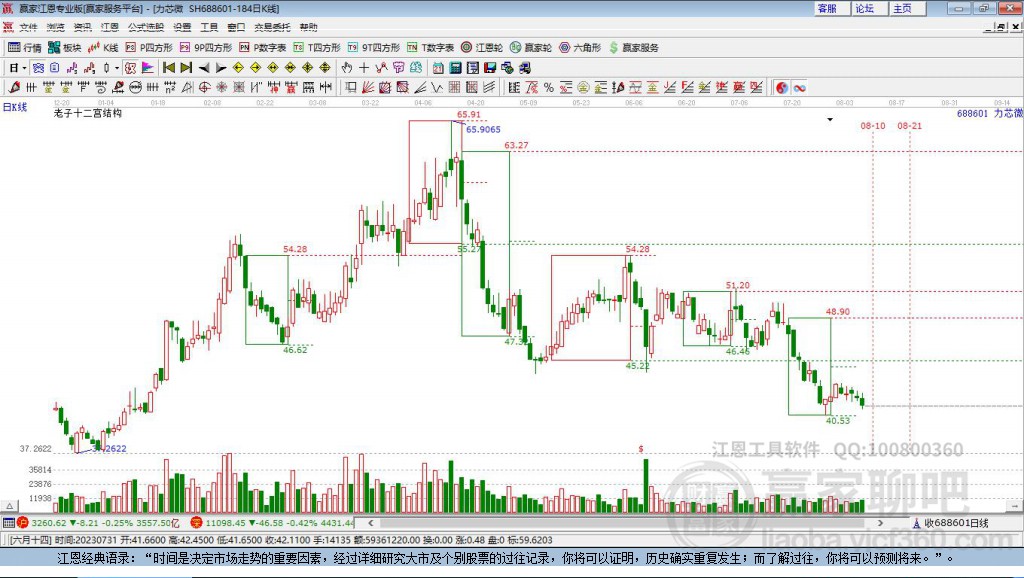The width and height of the screenshot is (1024, 578).
Task: Select the 收688601日线 tab at bottom
Action: click(950, 522)
